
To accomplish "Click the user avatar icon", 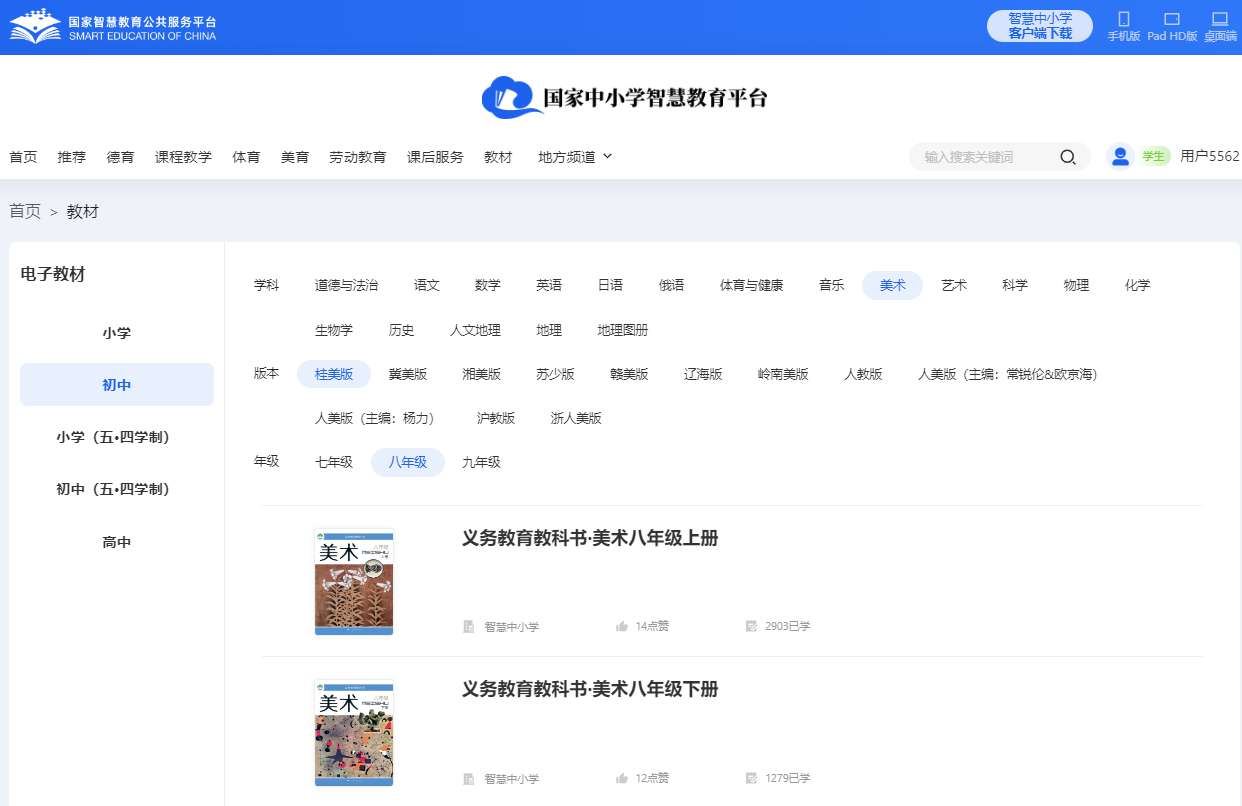I will tap(1120, 156).
